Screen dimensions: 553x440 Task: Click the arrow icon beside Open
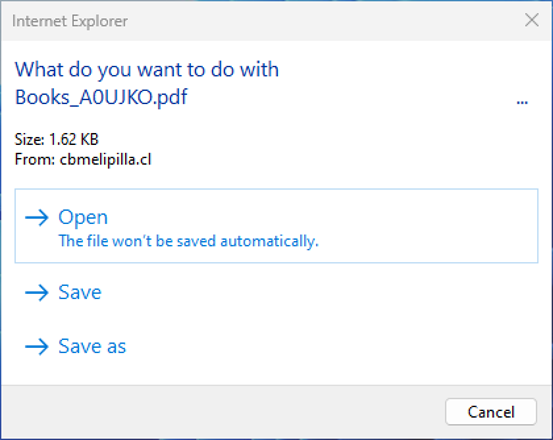pyautogui.click(x=37, y=218)
